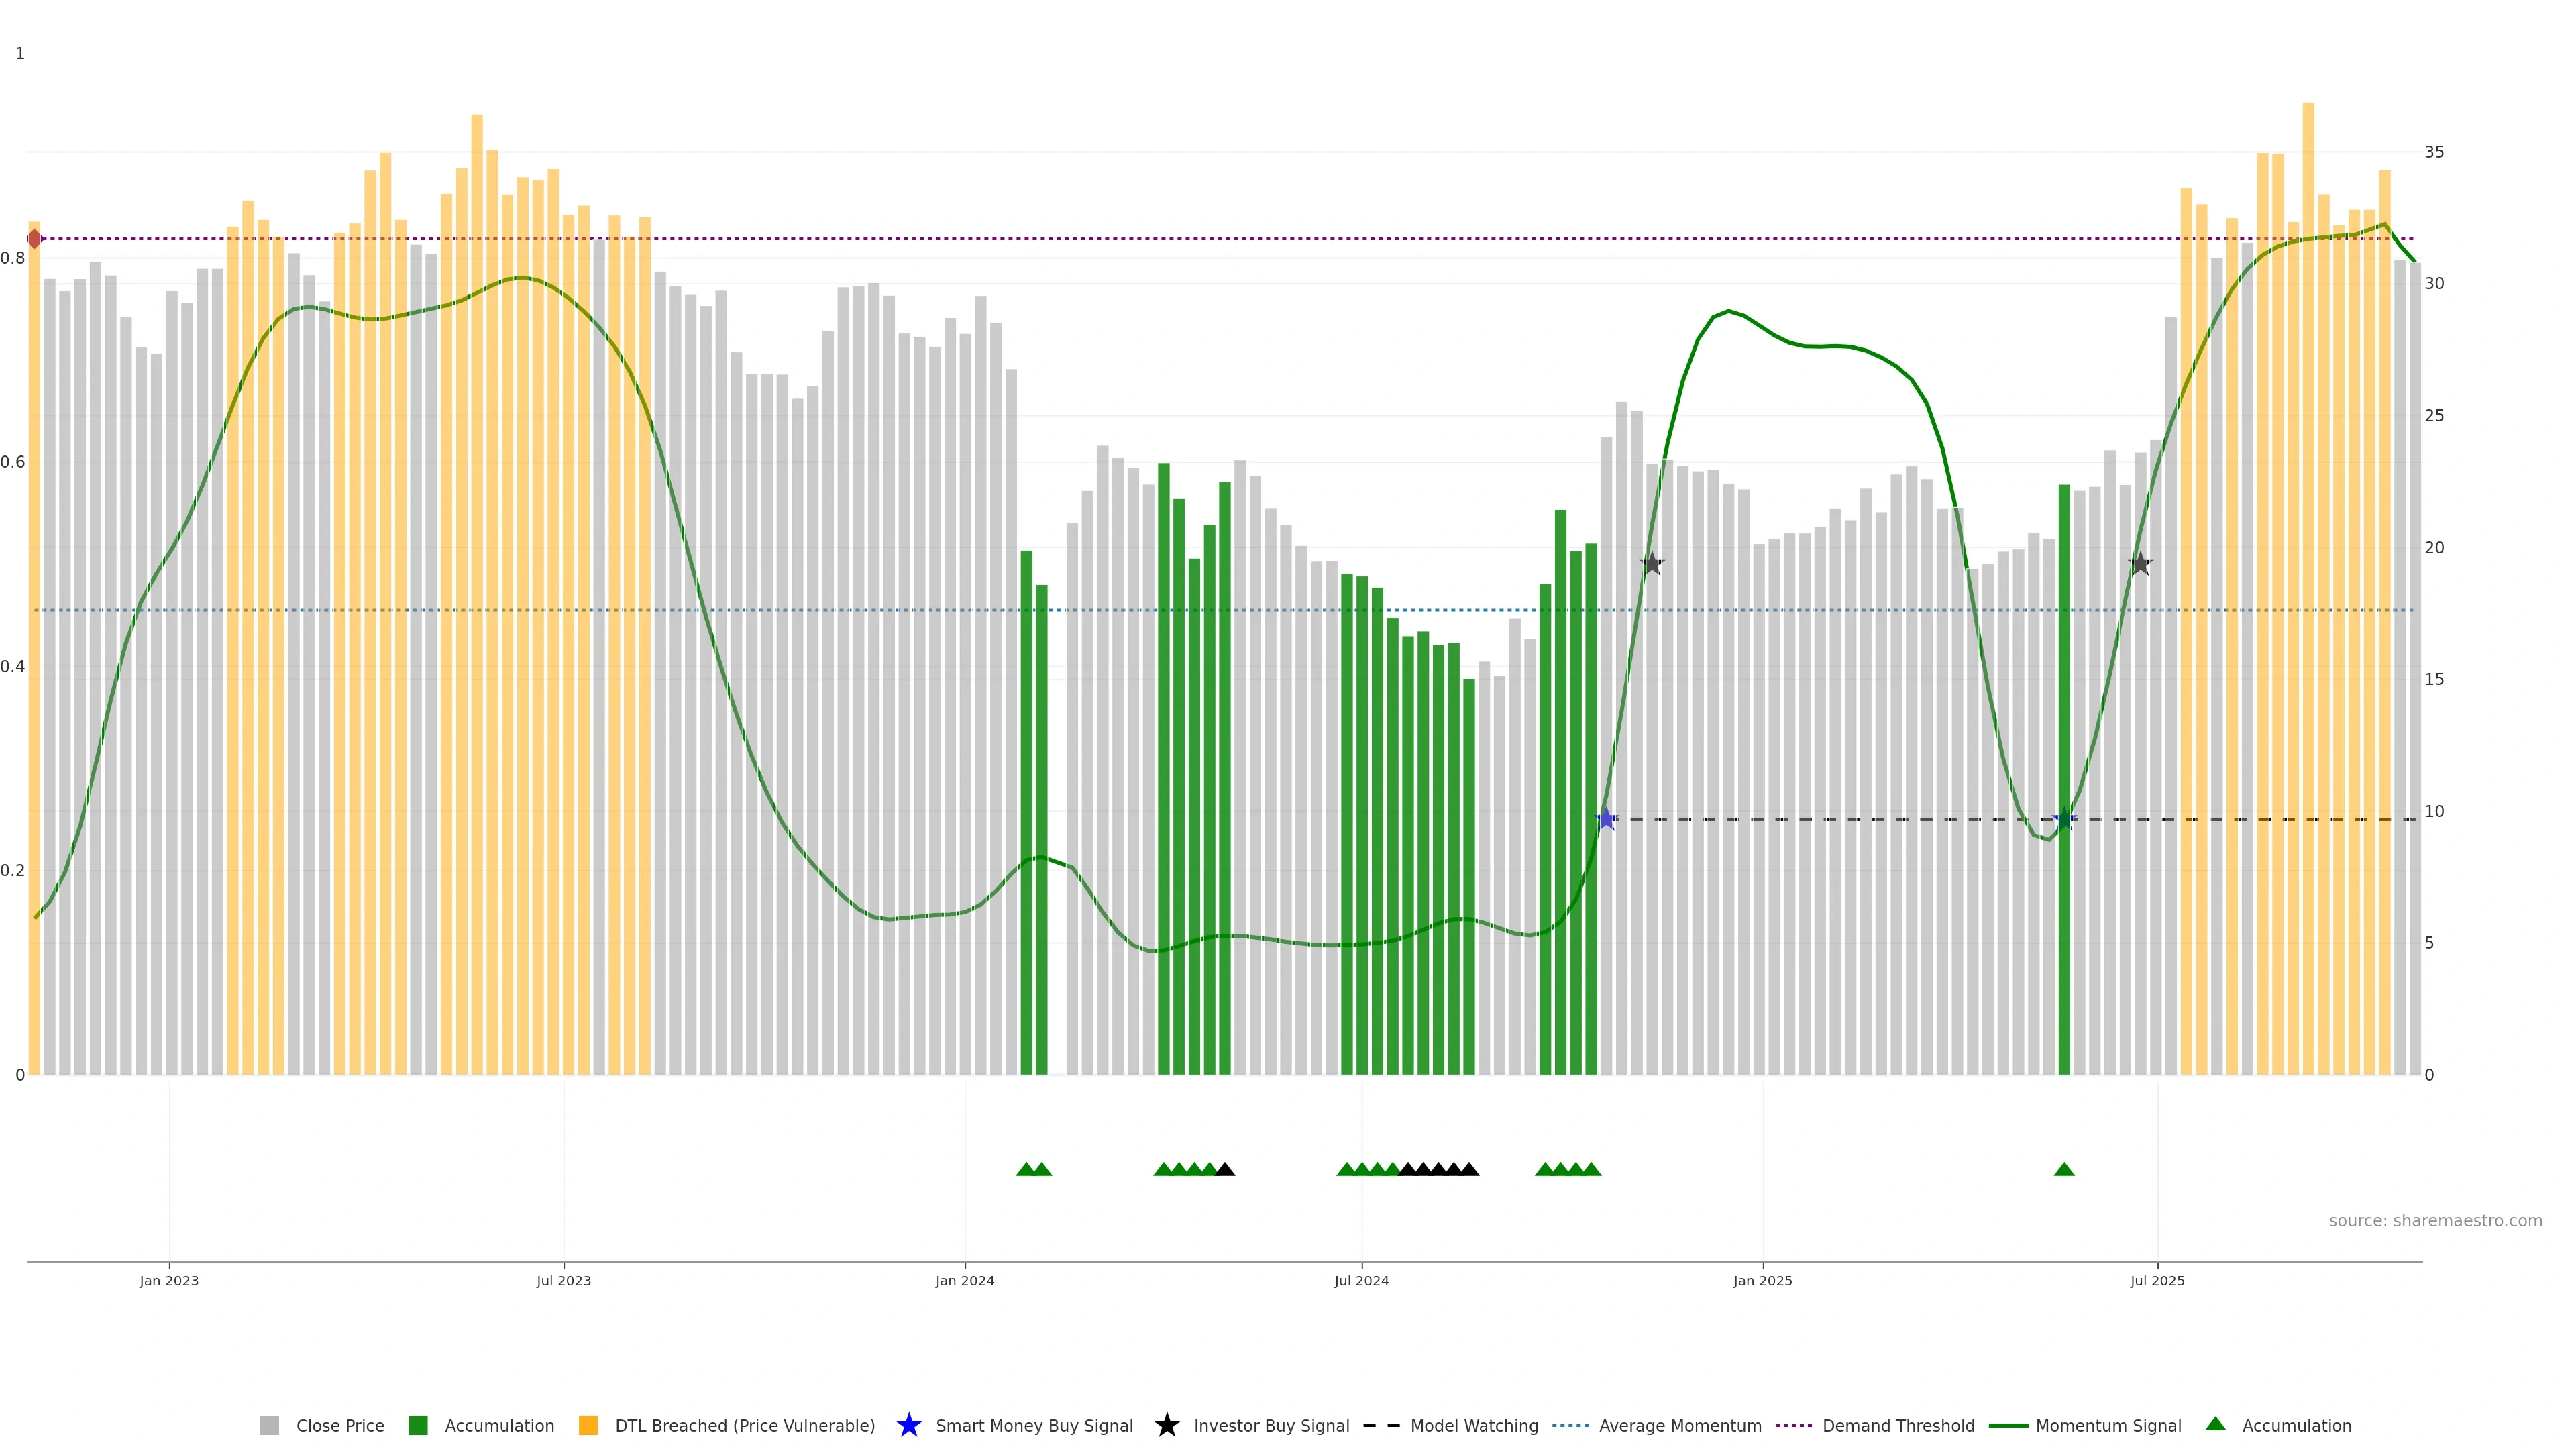Click the grey Close Price legend swatch

[269, 1425]
